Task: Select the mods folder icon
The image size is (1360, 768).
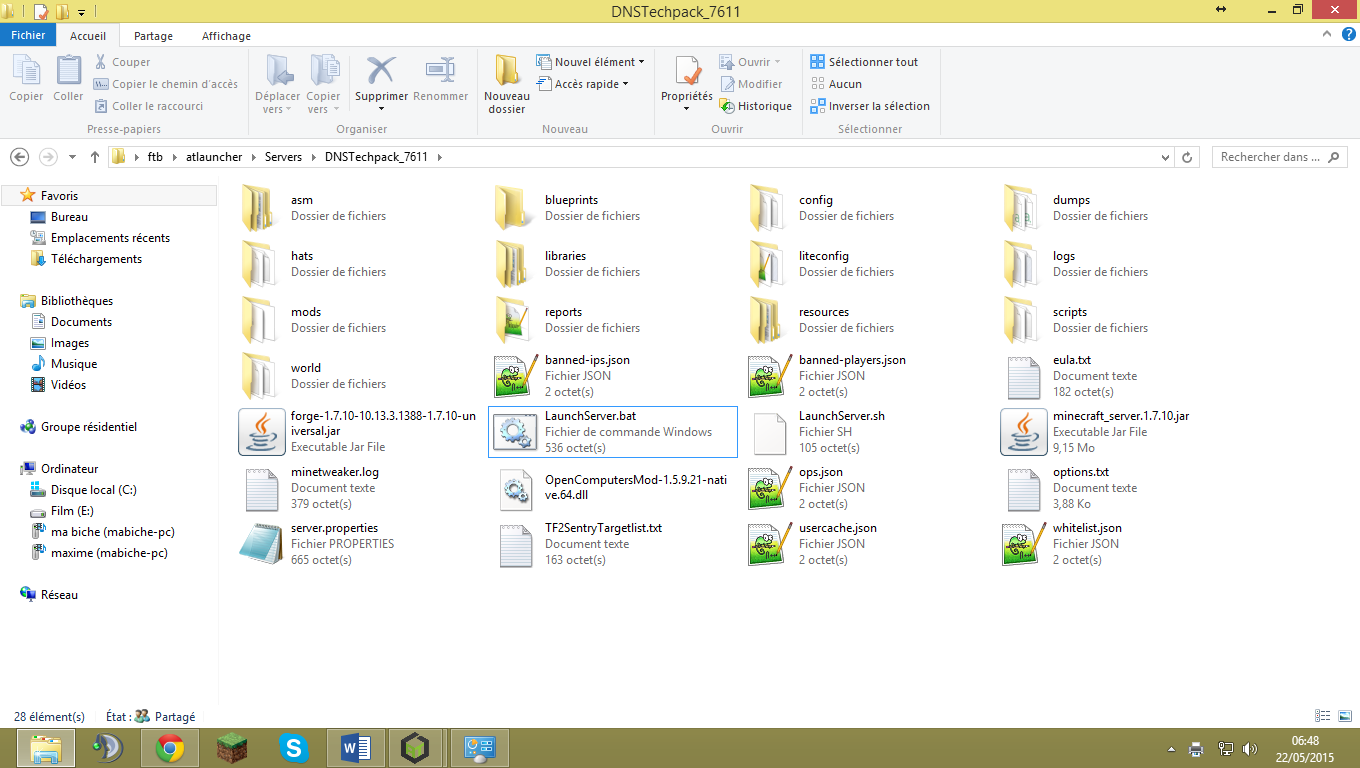Action: pos(261,320)
